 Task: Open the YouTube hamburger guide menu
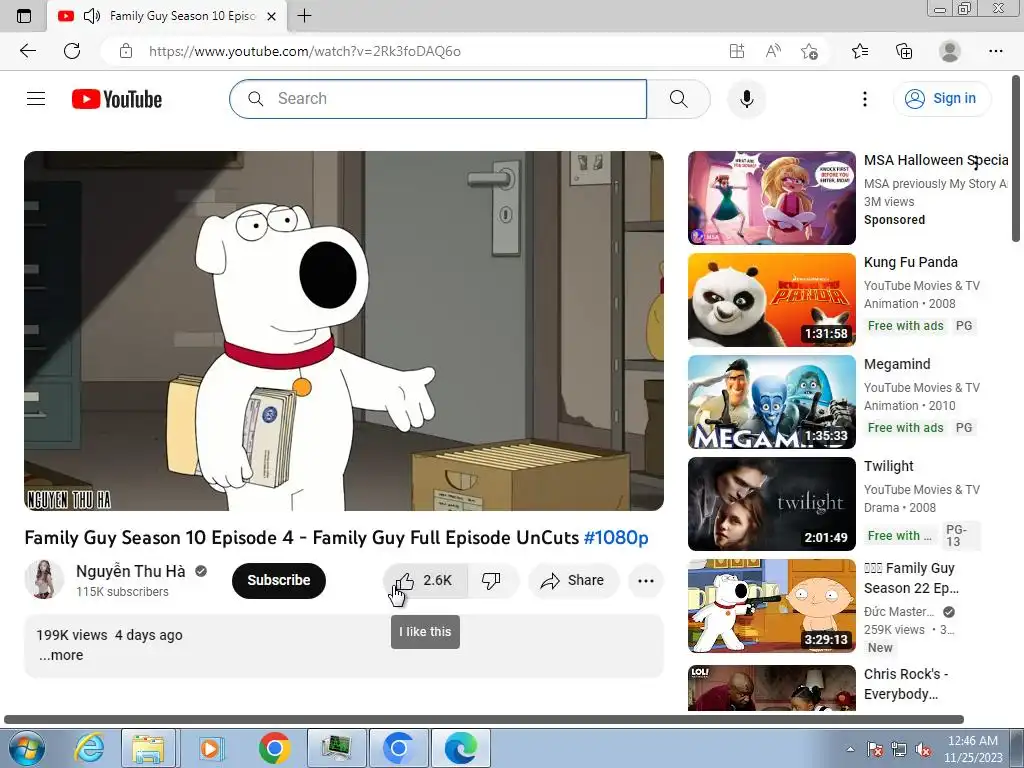pyautogui.click(x=36, y=99)
